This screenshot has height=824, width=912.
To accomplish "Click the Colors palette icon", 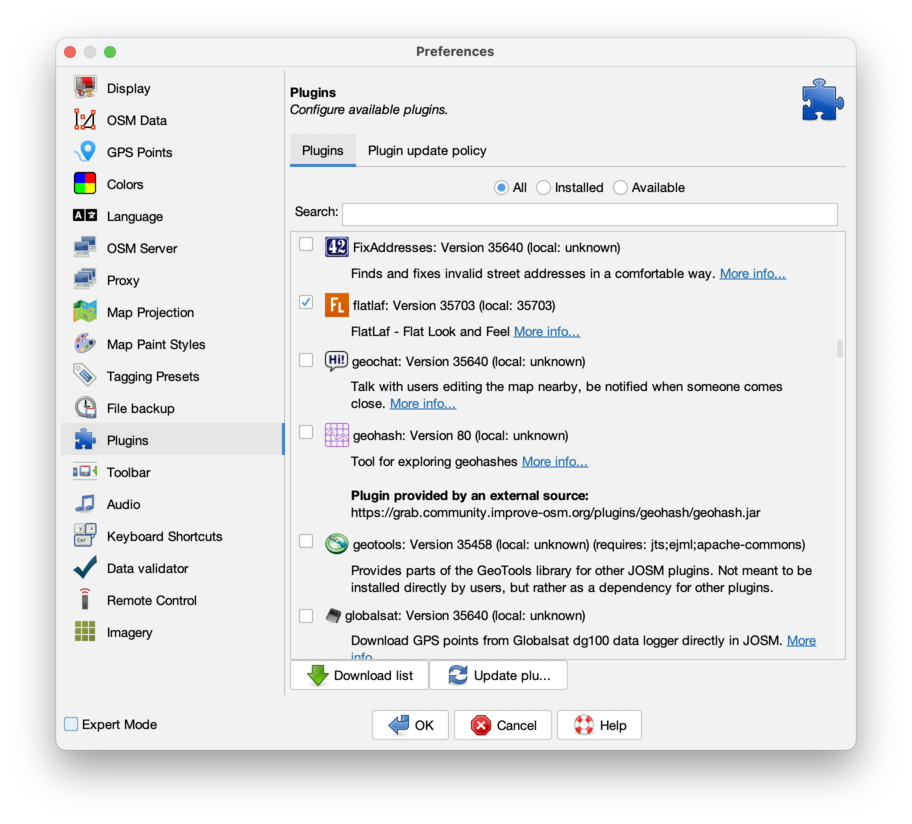I will (85, 184).
